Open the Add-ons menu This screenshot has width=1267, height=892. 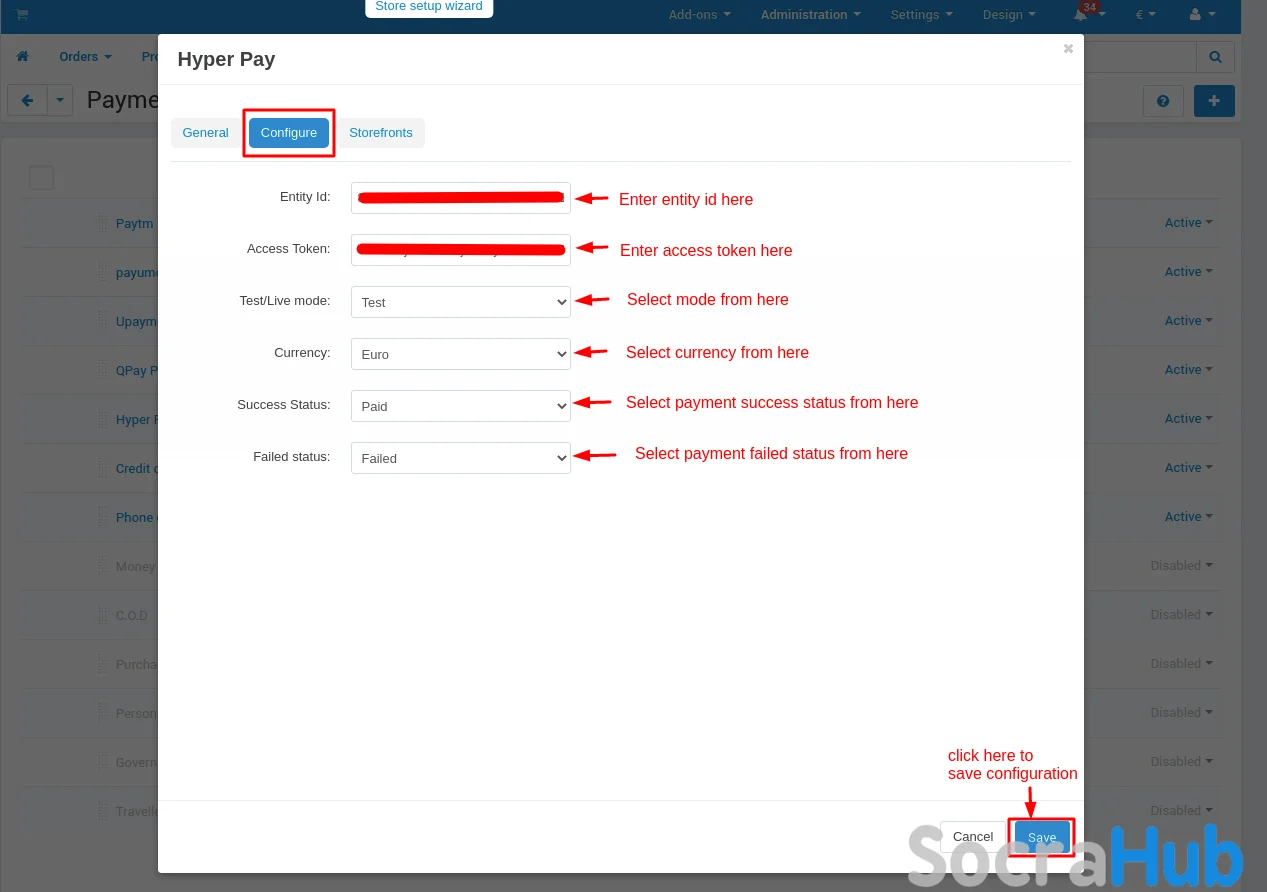pos(699,15)
